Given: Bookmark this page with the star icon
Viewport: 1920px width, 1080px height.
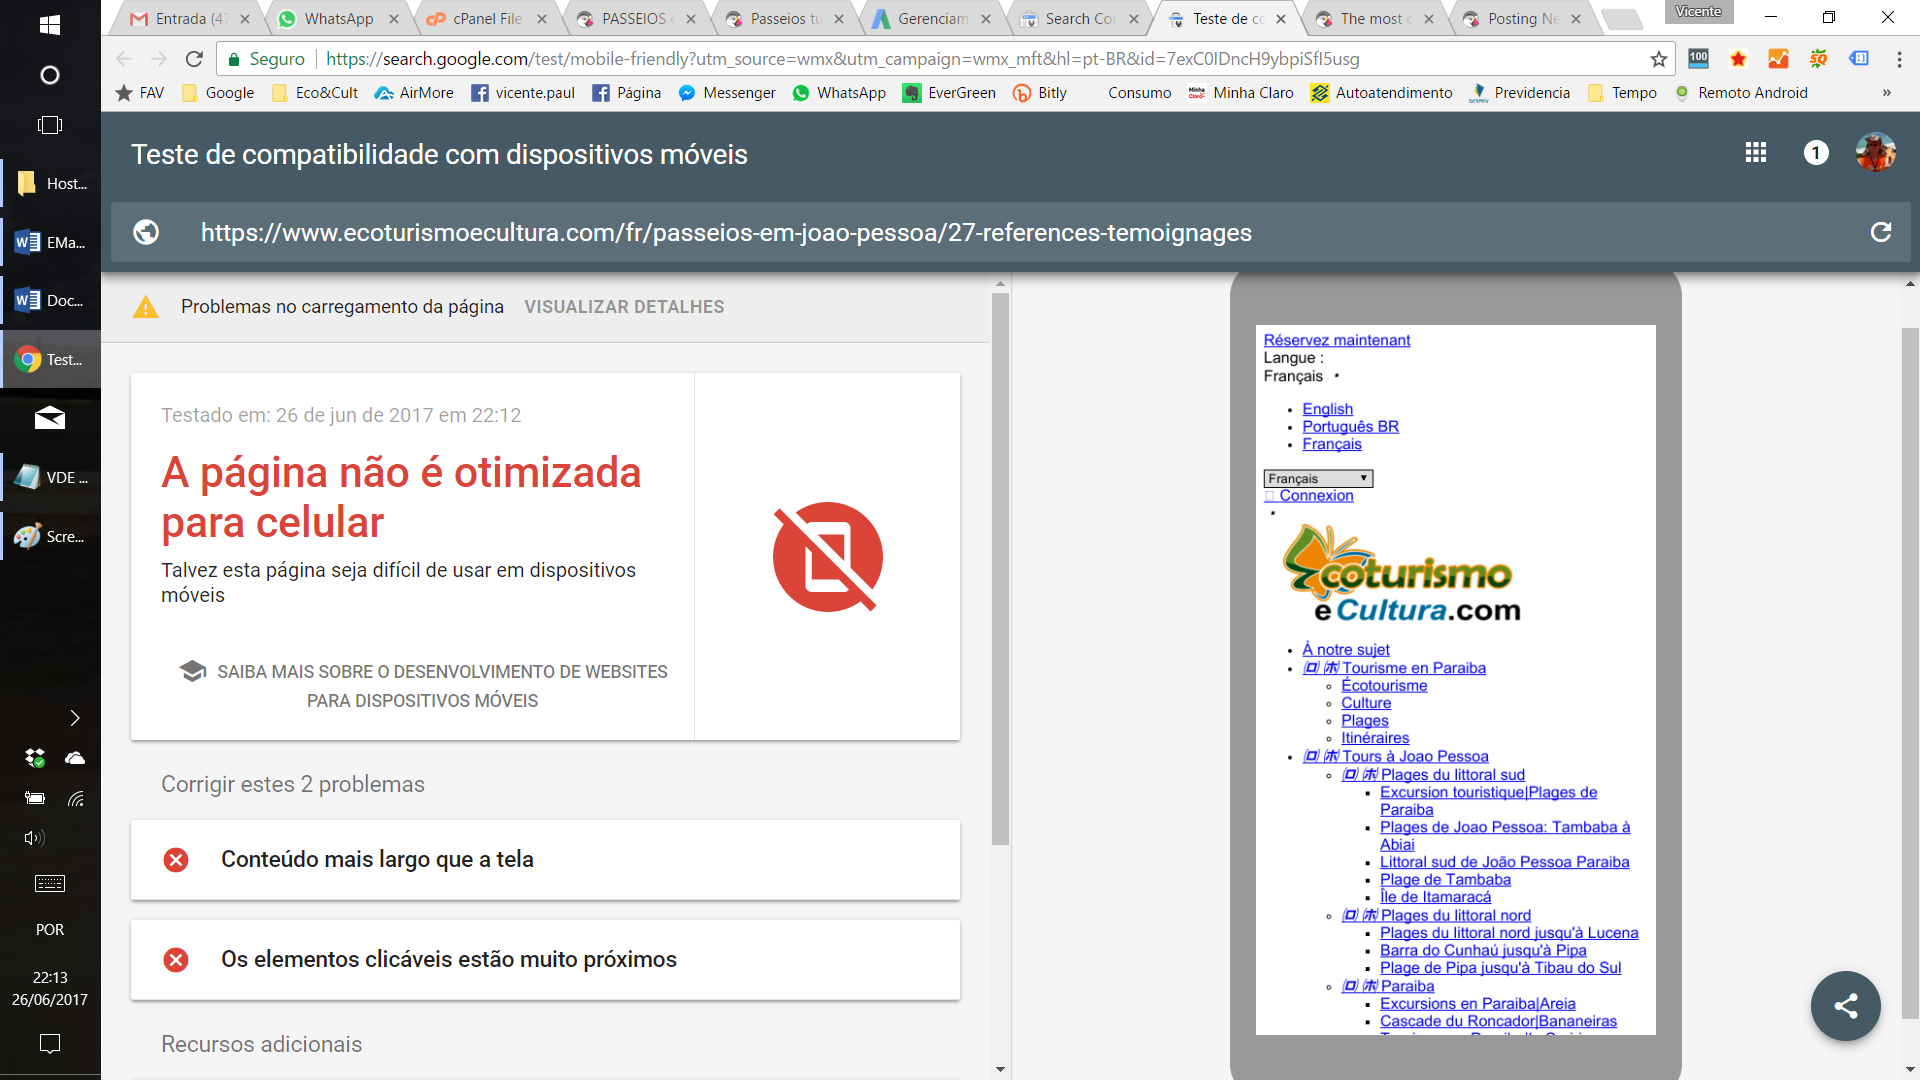Looking at the screenshot, I should [1659, 59].
